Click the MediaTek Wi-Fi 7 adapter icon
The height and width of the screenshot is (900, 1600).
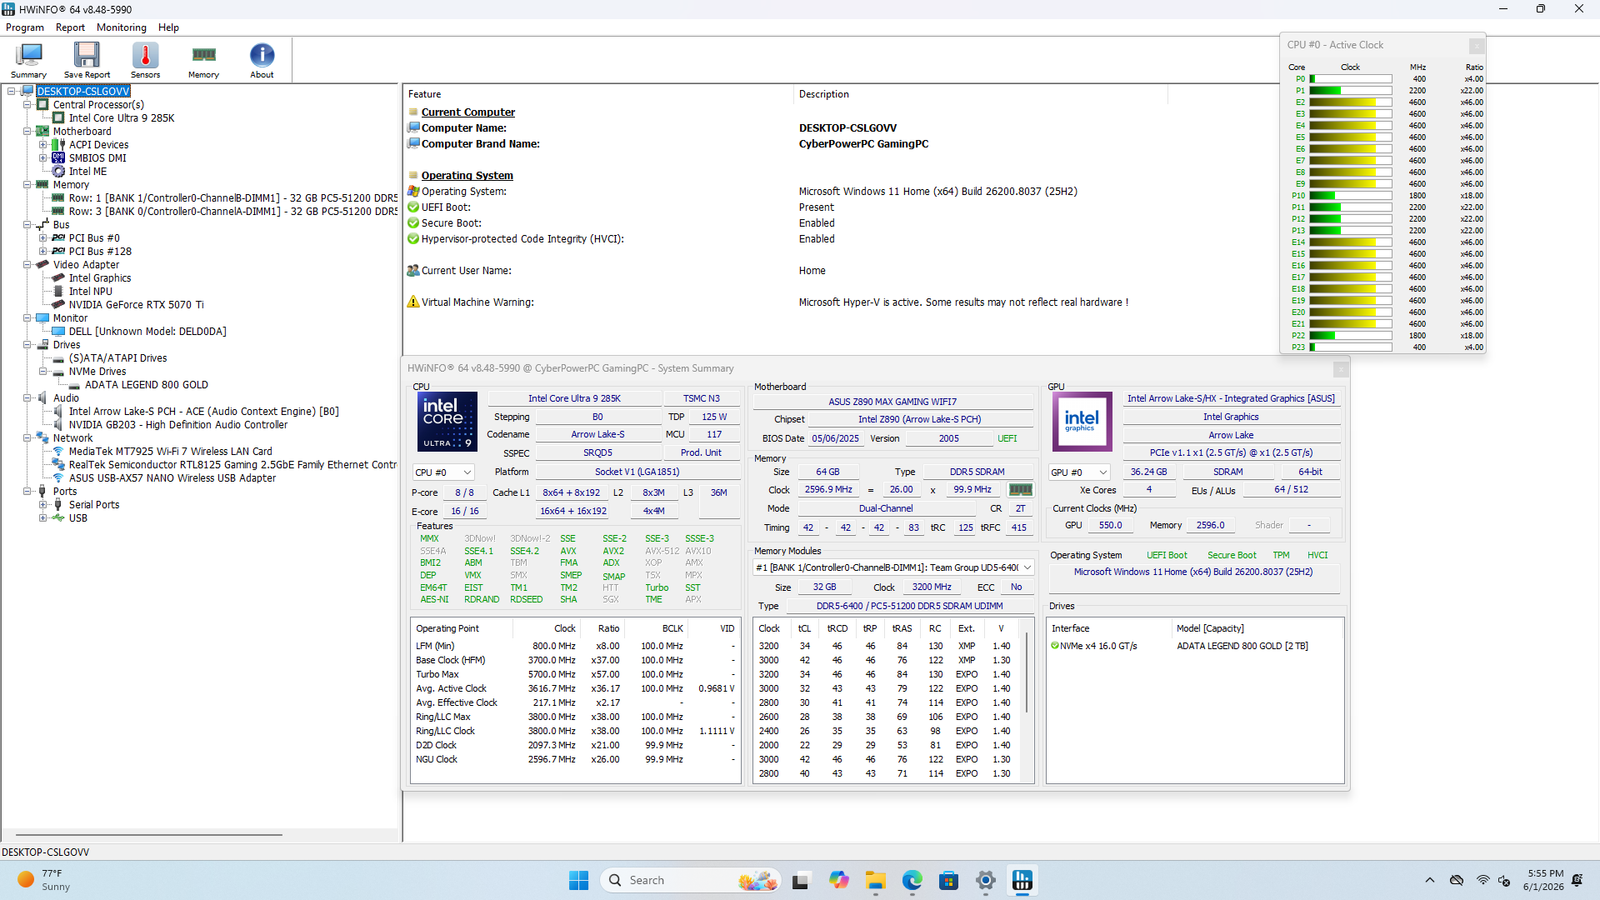tap(58, 451)
